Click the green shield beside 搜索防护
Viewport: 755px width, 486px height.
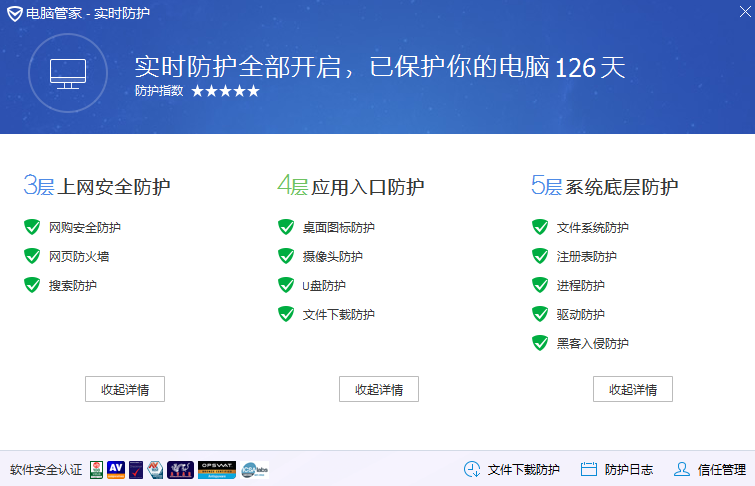click(32, 285)
